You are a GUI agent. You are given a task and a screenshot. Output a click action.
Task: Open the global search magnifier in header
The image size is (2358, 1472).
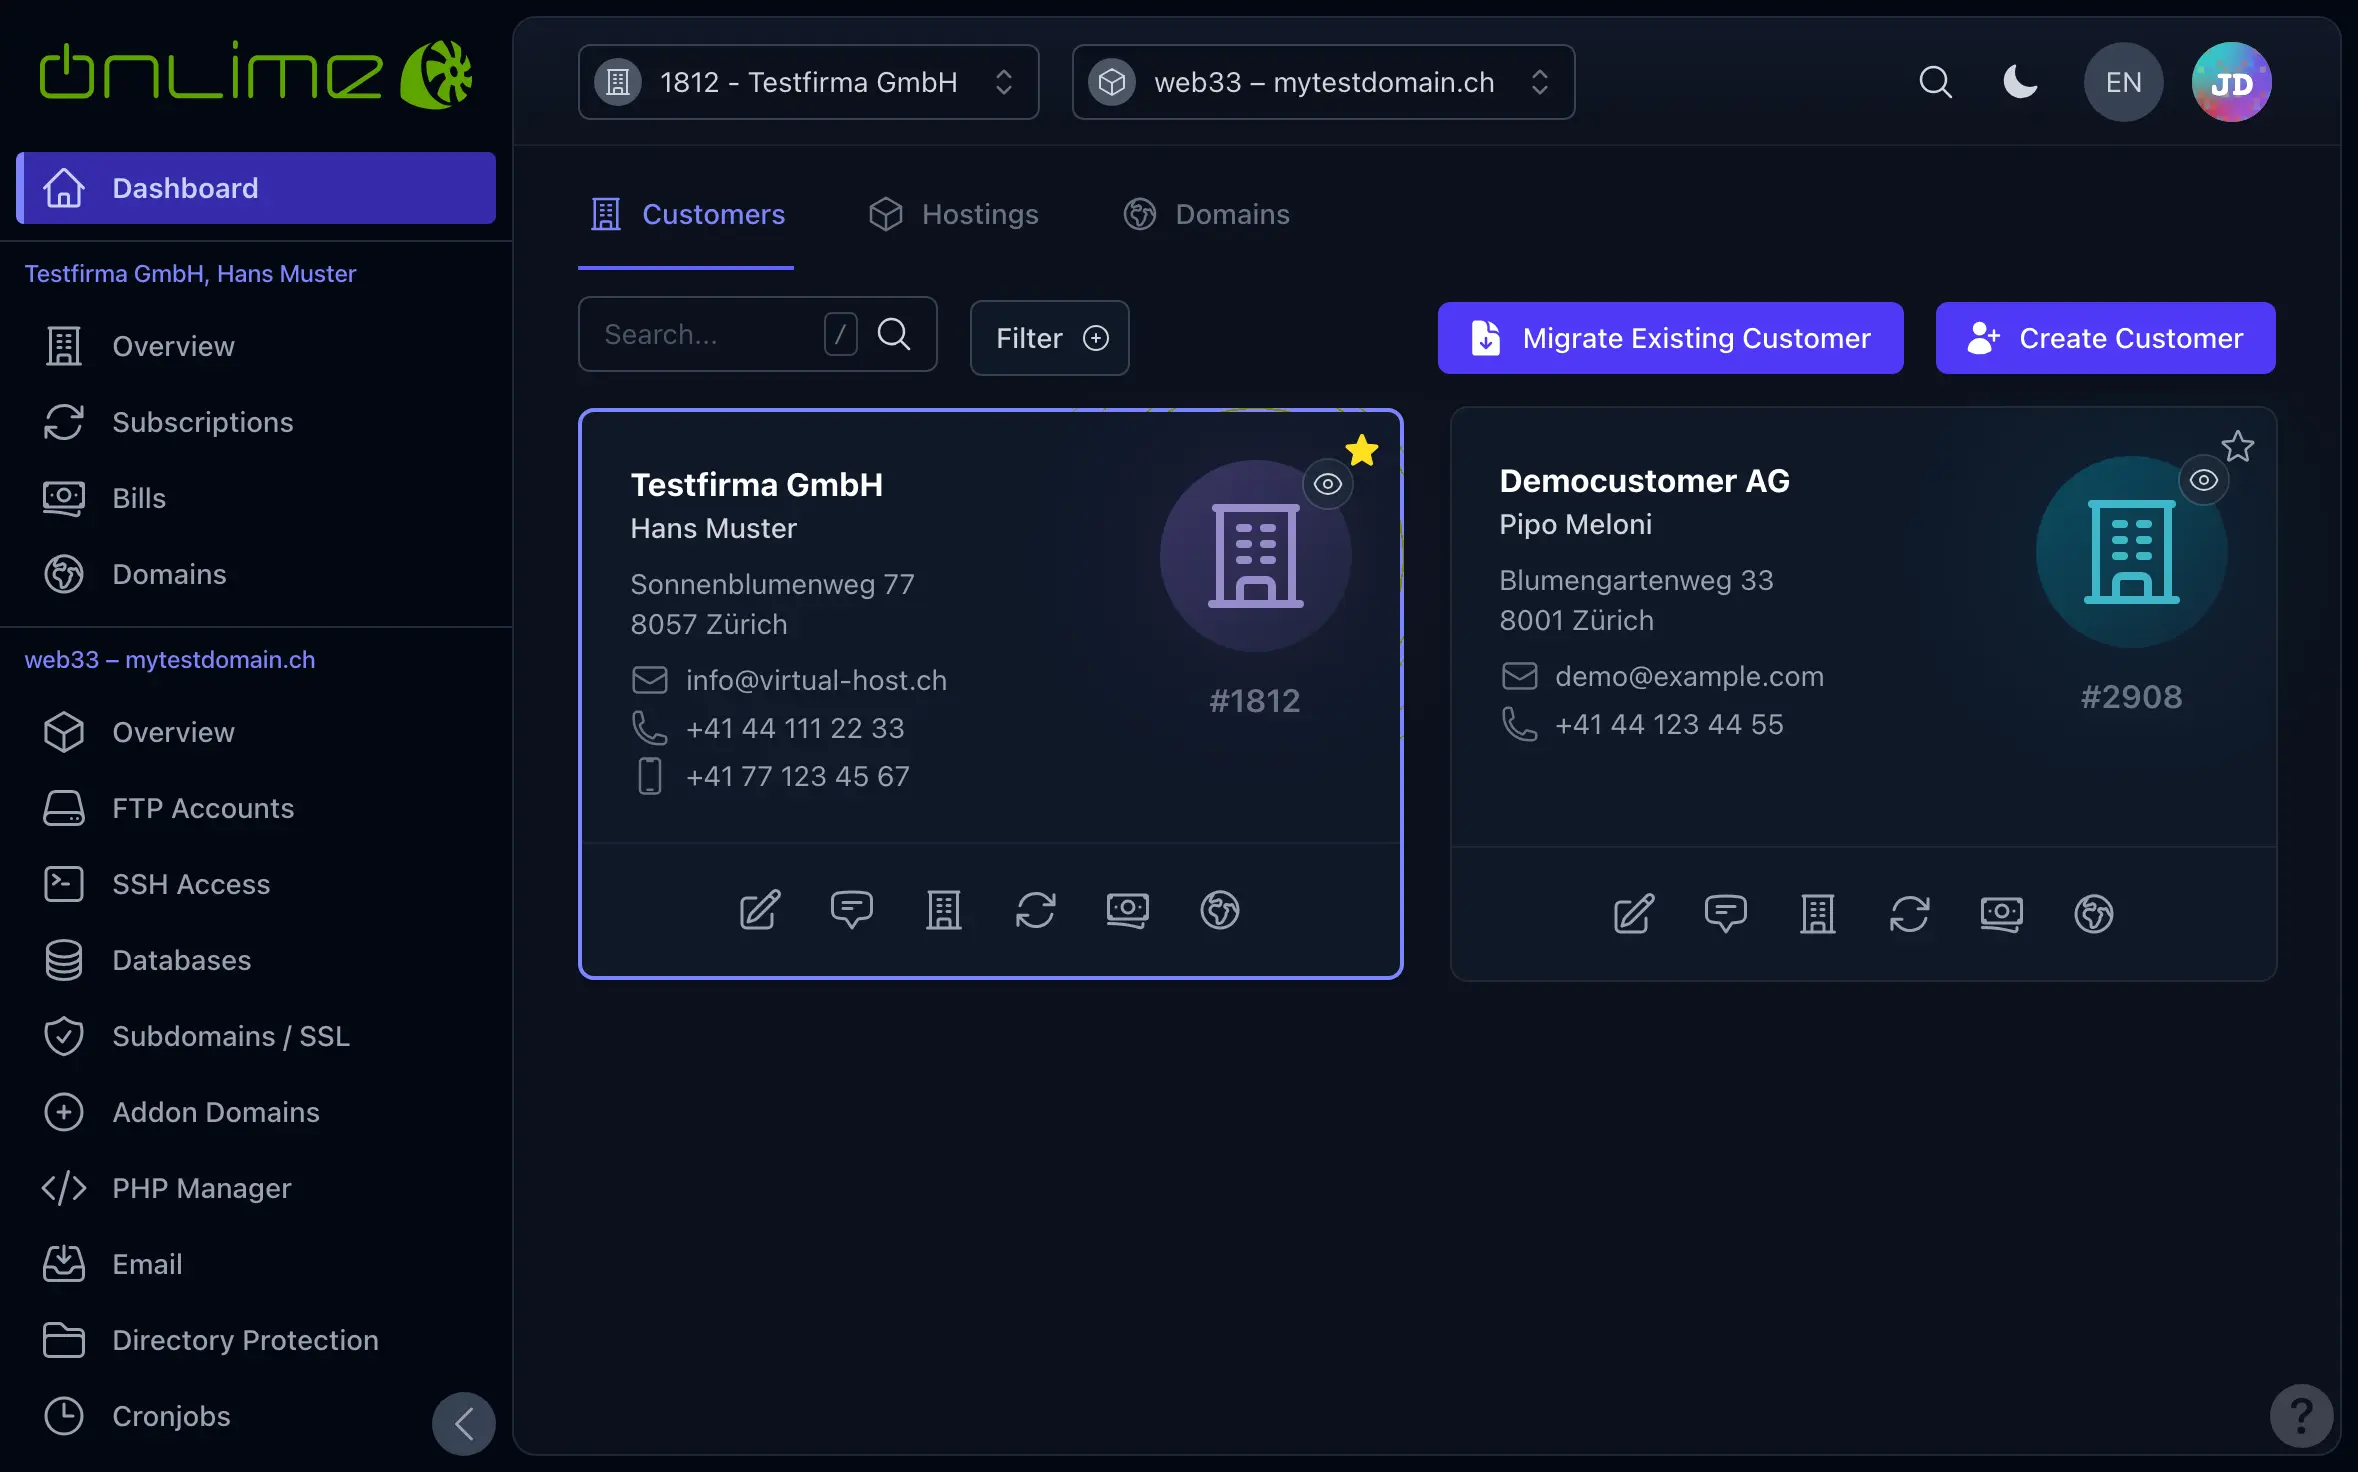pyautogui.click(x=1935, y=82)
